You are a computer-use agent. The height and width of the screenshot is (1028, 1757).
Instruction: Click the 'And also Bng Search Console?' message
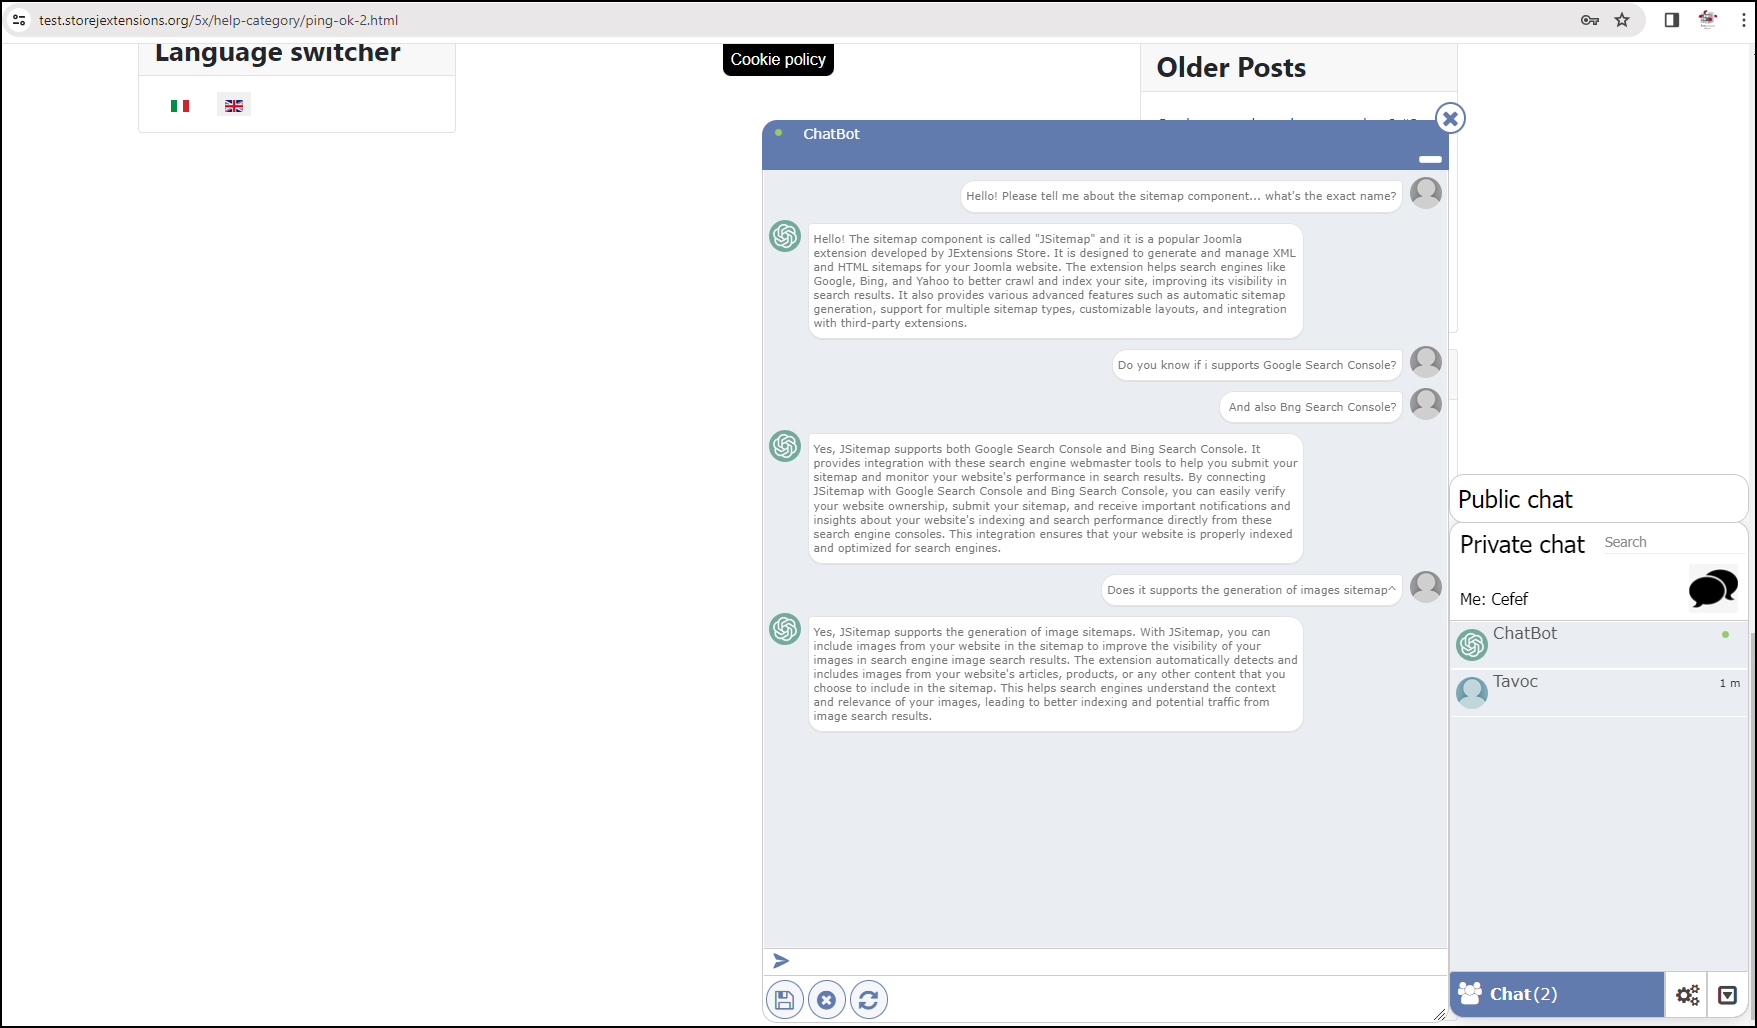(1312, 407)
